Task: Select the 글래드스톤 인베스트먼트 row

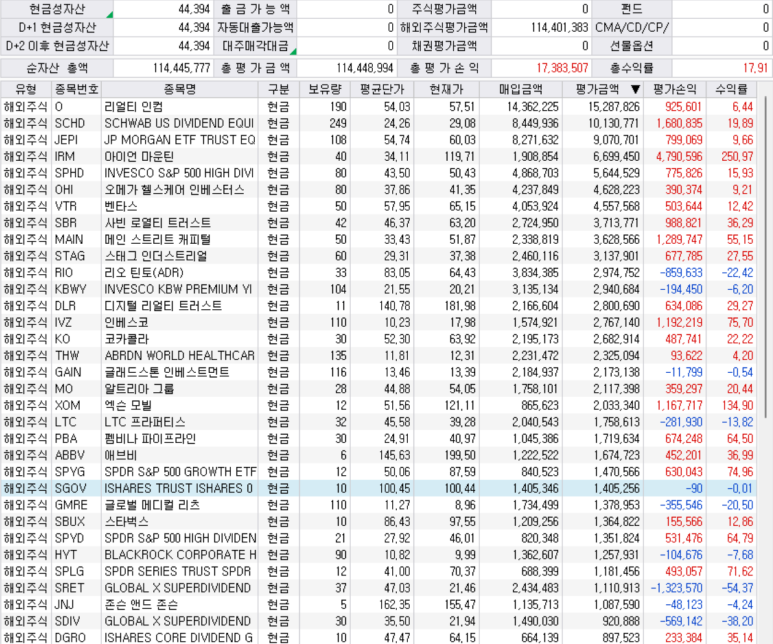Action: tap(379, 372)
